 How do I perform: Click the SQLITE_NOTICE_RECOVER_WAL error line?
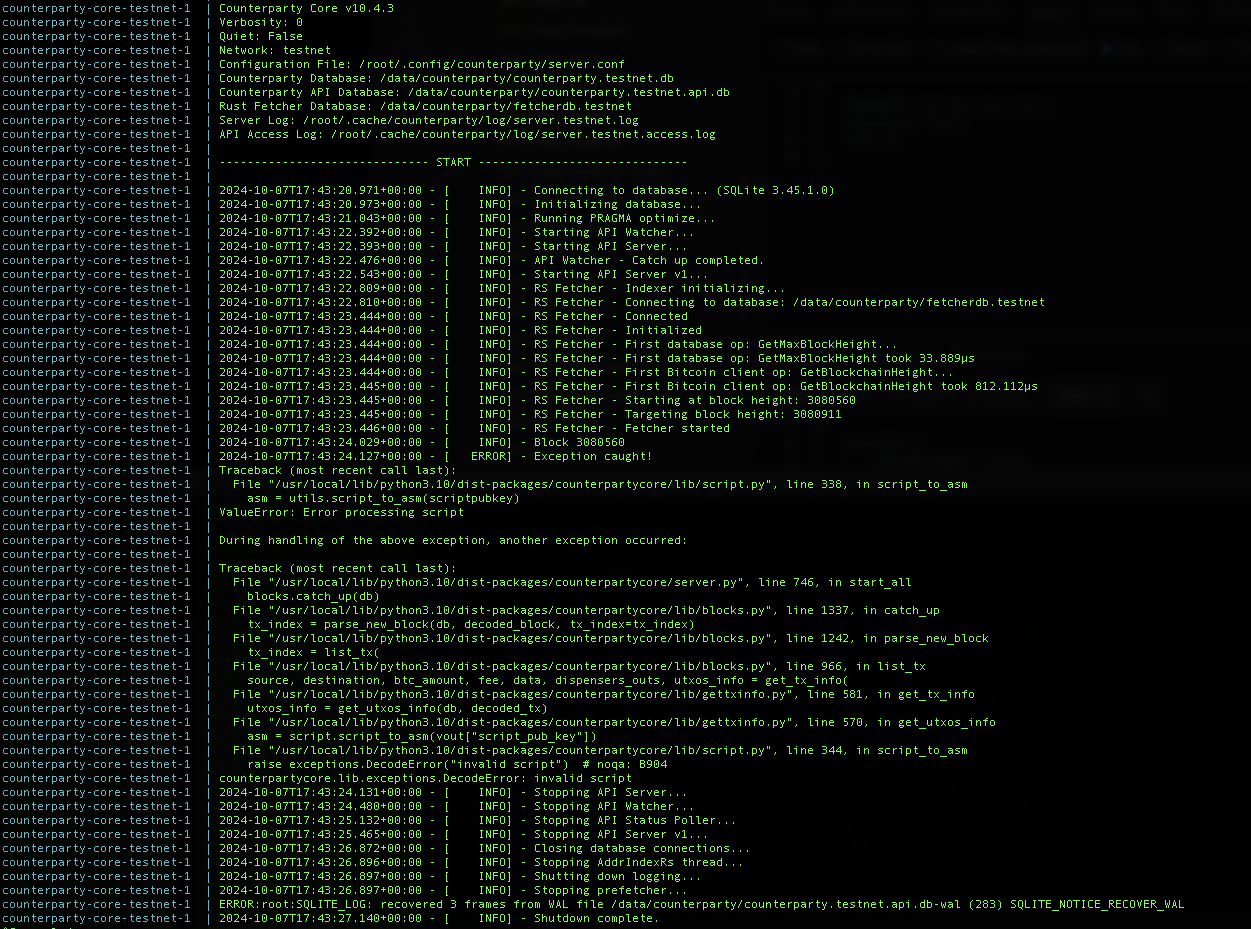(x=702, y=904)
